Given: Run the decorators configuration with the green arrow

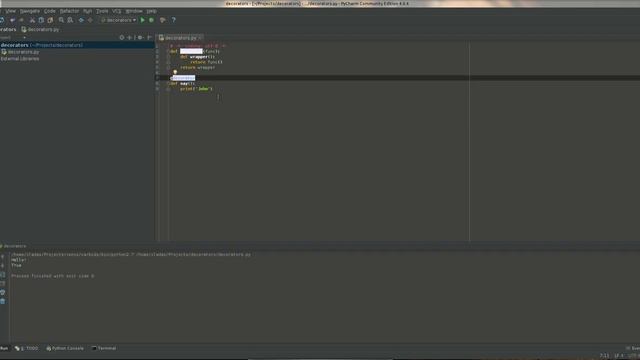Looking at the screenshot, I should (x=142, y=20).
